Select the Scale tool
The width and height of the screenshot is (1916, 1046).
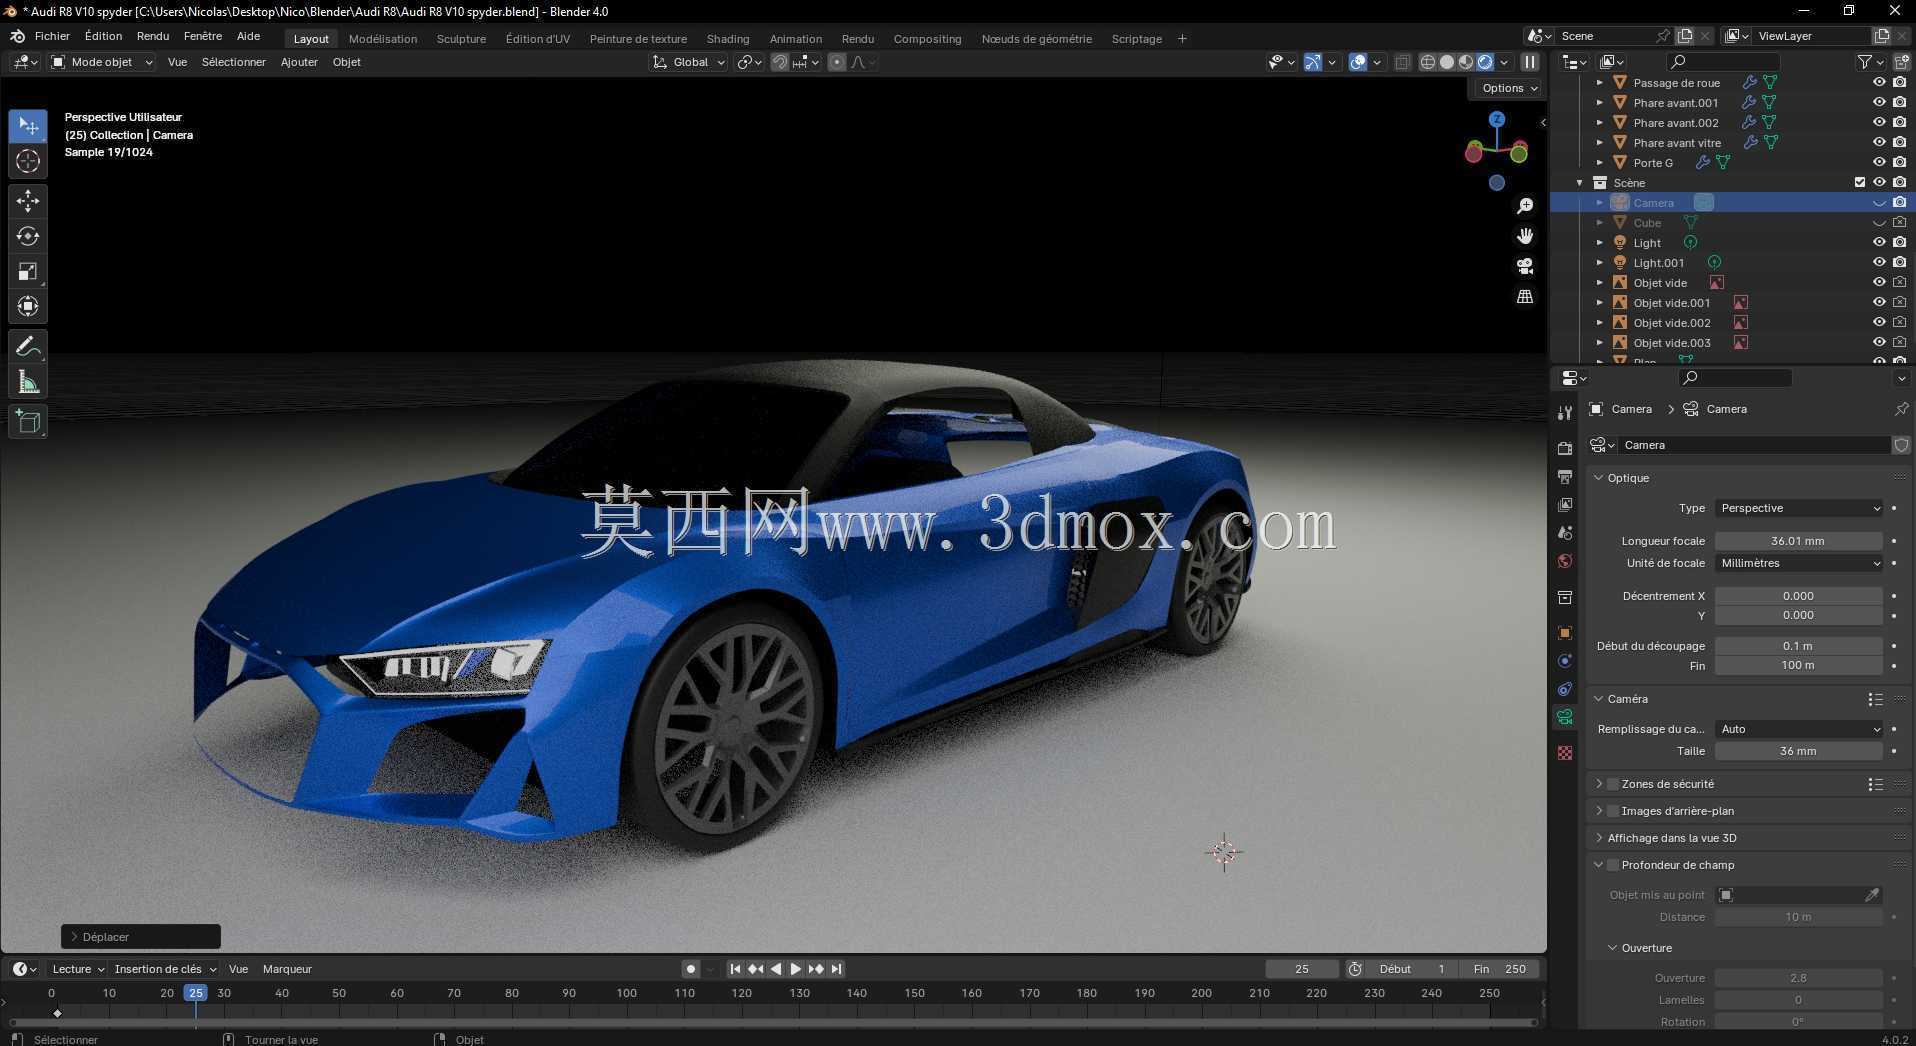(28, 271)
